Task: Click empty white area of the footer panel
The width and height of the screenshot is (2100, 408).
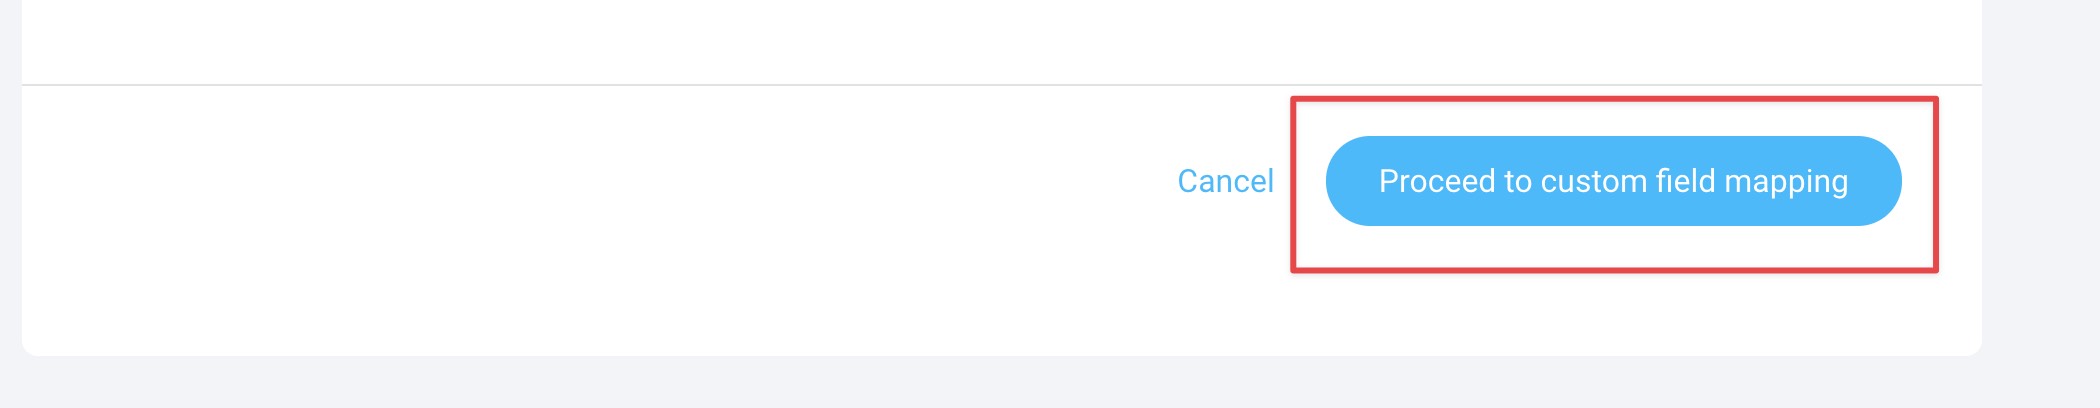Action: (600, 220)
